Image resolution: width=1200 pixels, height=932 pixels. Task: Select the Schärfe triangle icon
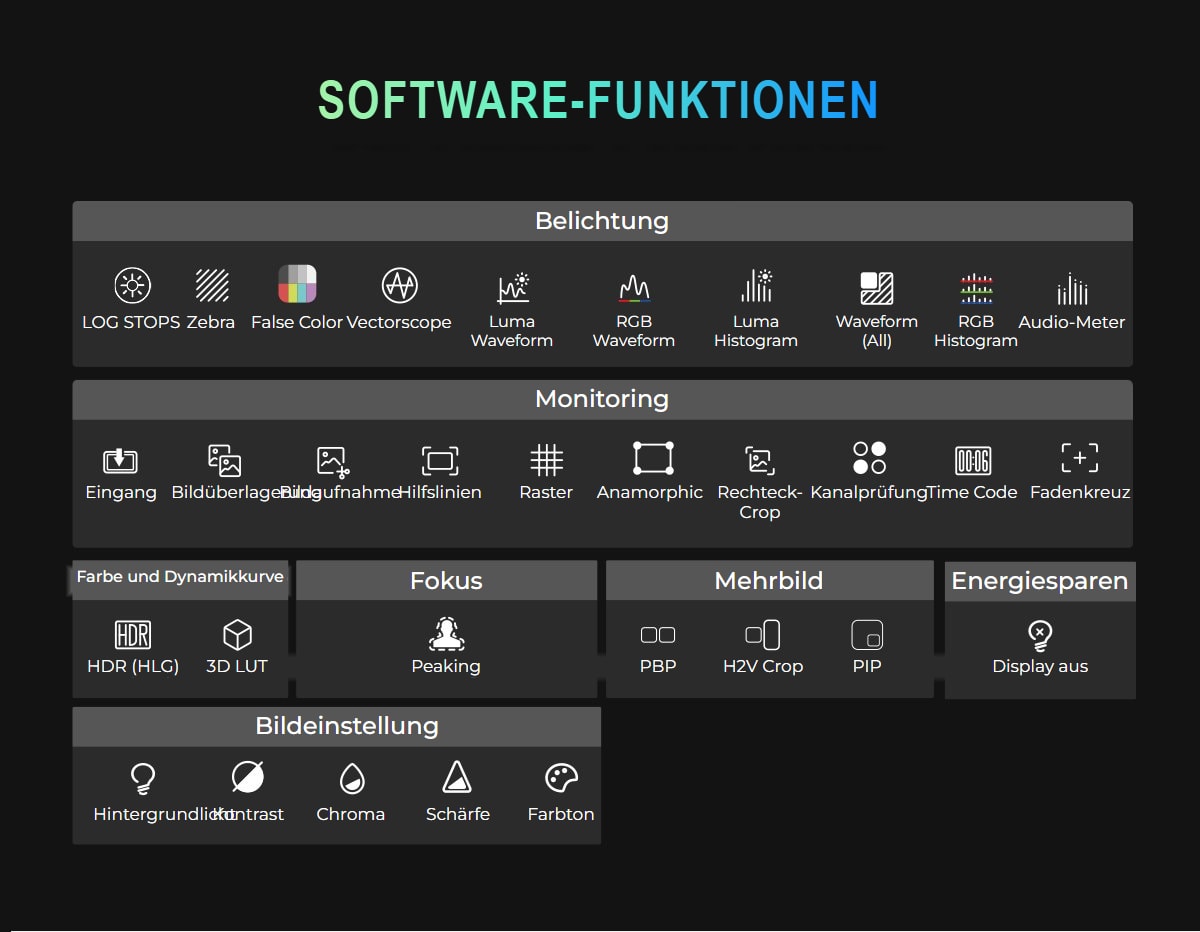[x=457, y=777]
